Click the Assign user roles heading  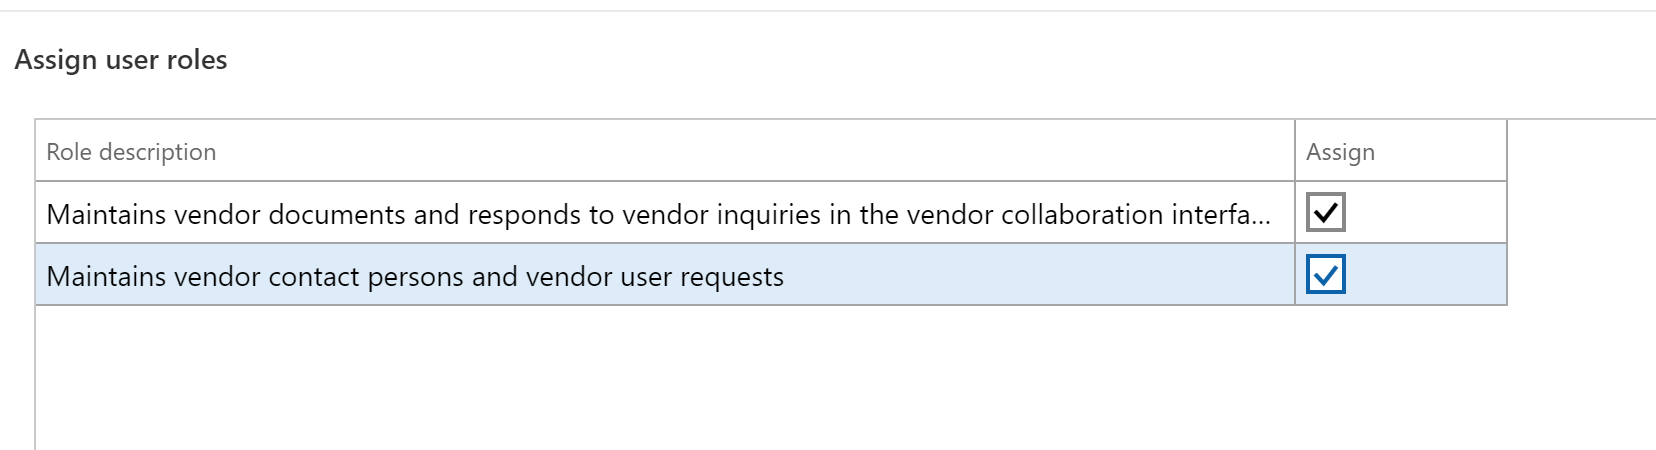click(121, 60)
